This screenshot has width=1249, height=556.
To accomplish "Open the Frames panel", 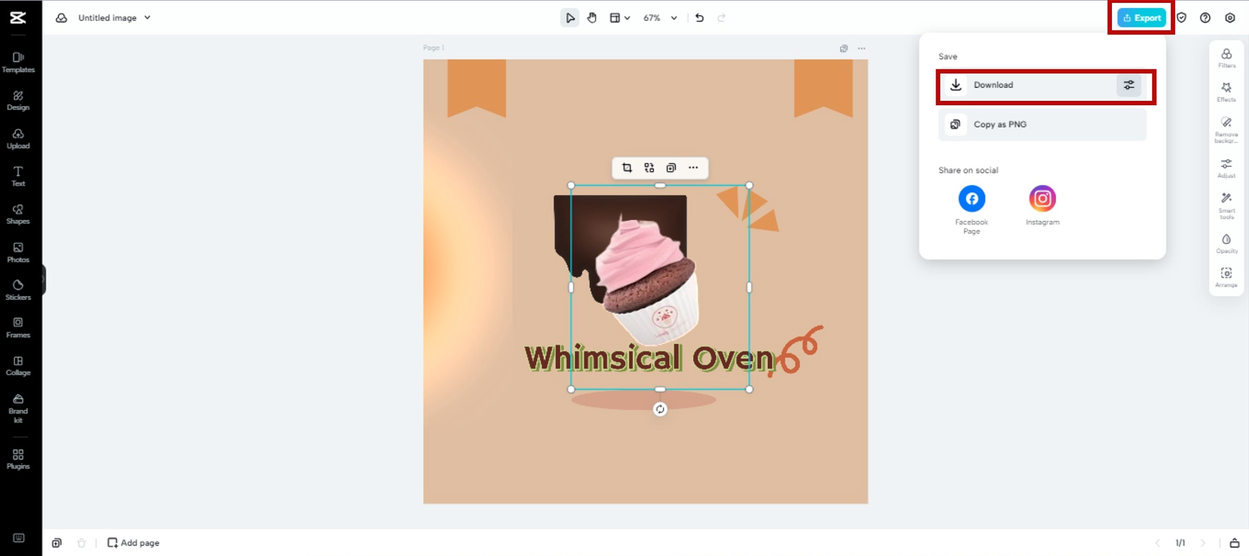I will pyautogui.click(x=18, y=328).
